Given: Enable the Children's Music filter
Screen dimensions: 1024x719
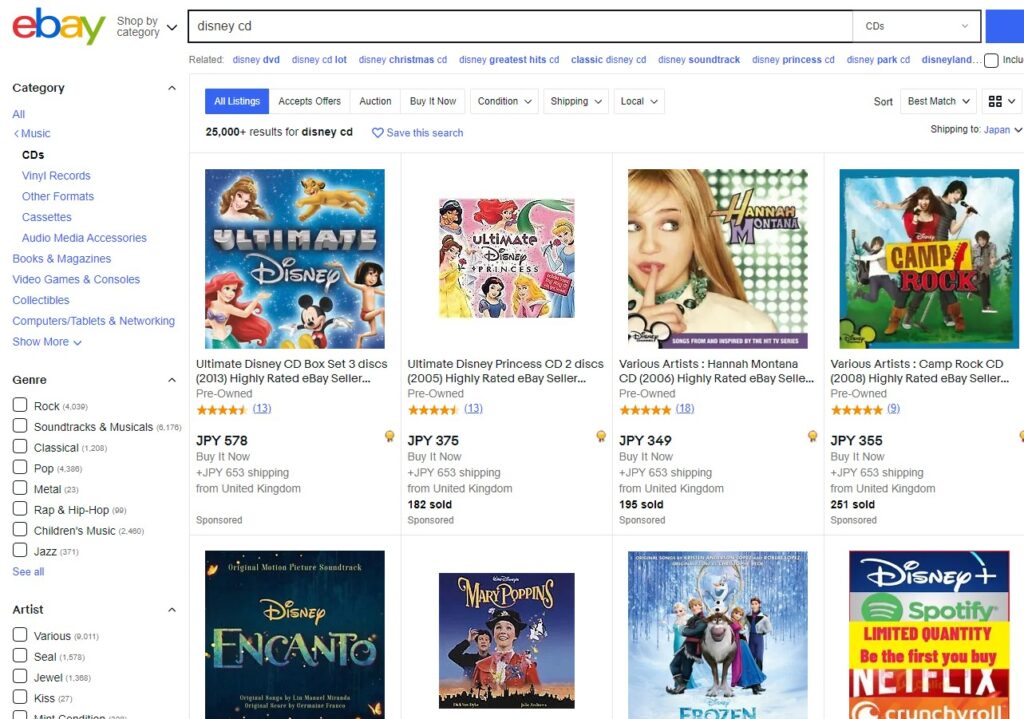Looking at the screenshot, I should point(20,530).
